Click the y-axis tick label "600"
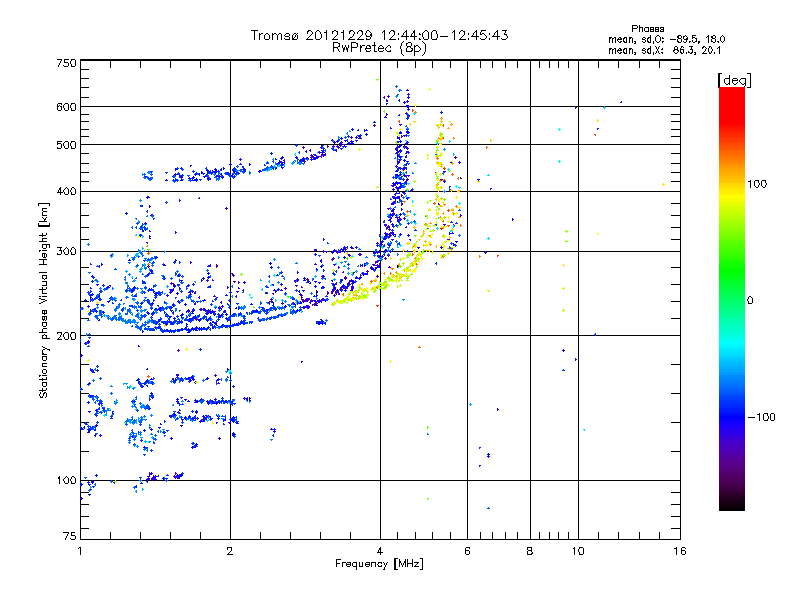800x600 pixels. pos(66,107)
